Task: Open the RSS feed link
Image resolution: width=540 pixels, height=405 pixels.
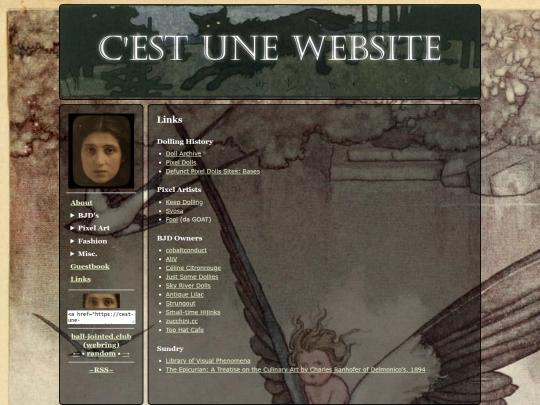Action: (101, 370)
